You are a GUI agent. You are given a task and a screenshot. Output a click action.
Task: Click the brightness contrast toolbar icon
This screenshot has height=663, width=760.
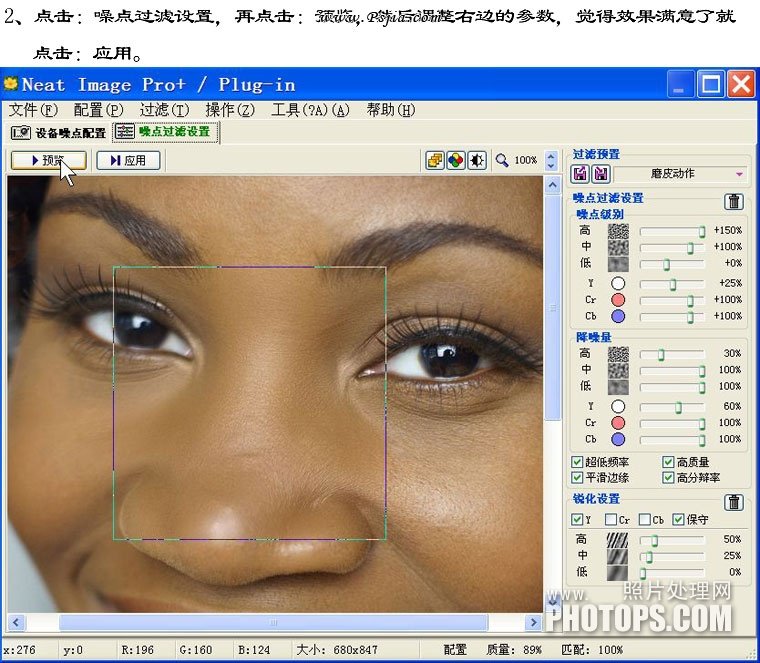click(x=477, y=160)
